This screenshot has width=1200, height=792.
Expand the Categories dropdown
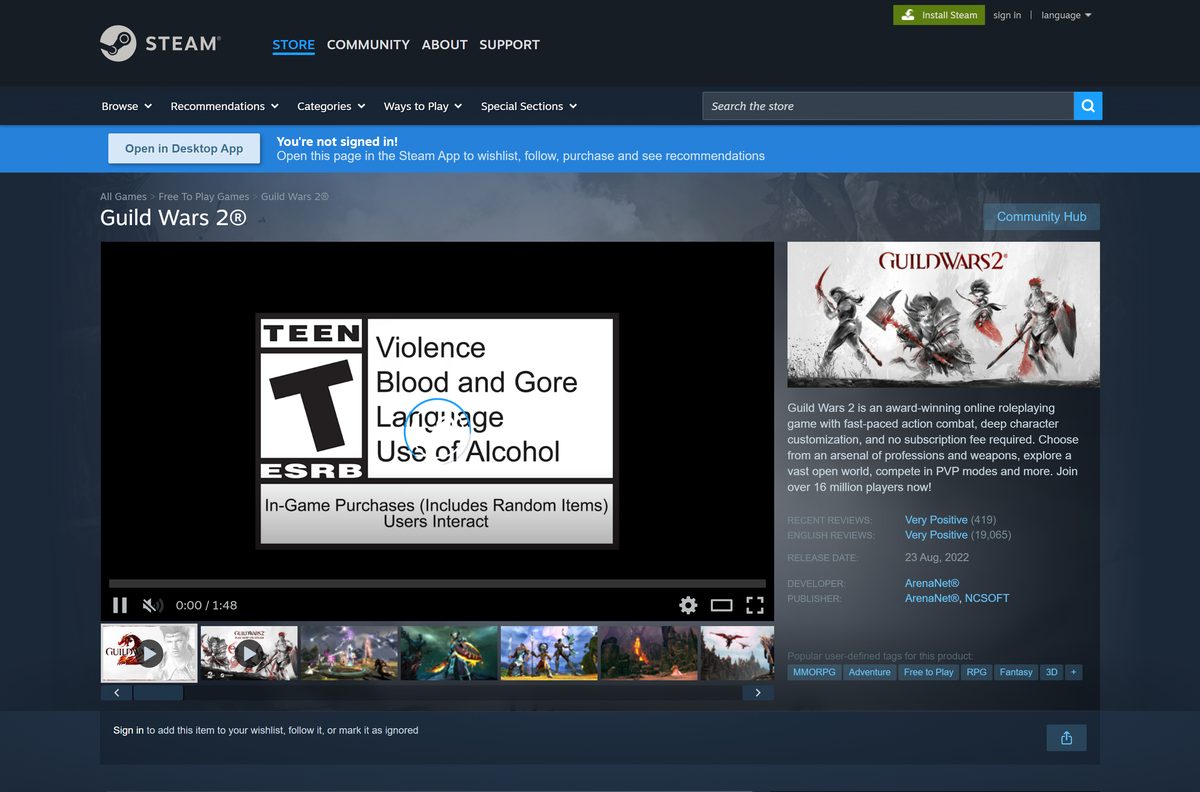pos(331,106)
